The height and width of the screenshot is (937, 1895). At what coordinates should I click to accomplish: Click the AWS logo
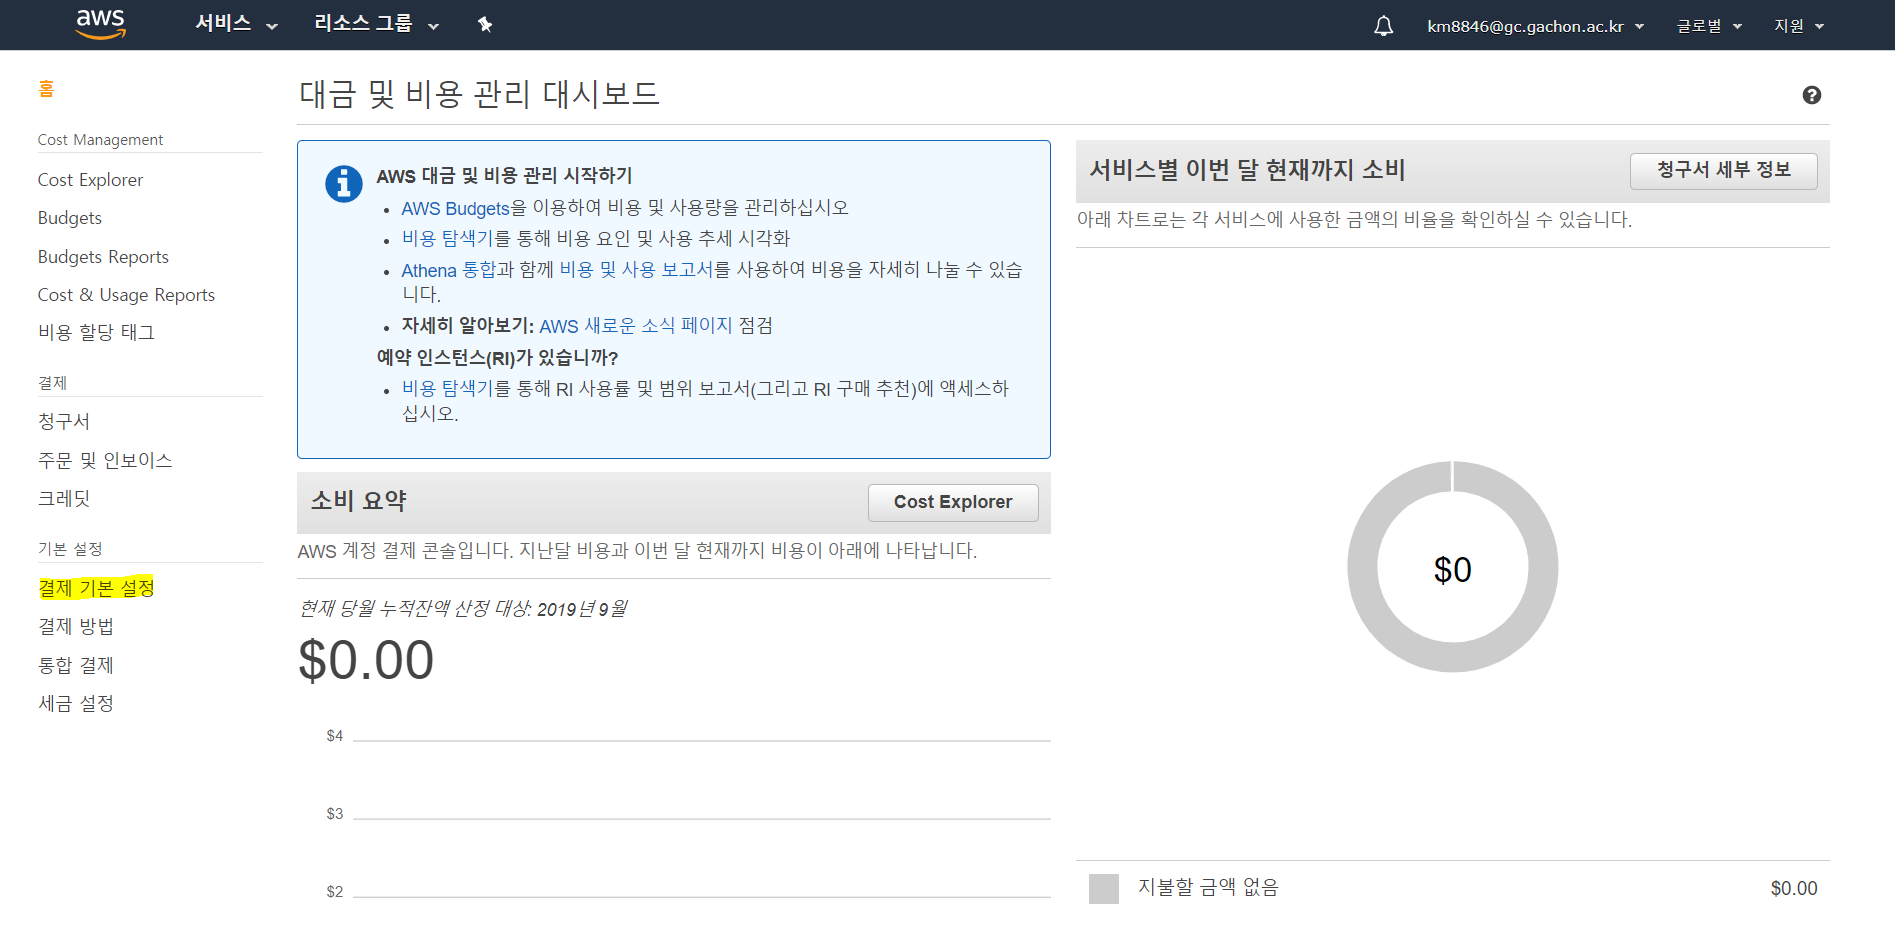[101, 24]
